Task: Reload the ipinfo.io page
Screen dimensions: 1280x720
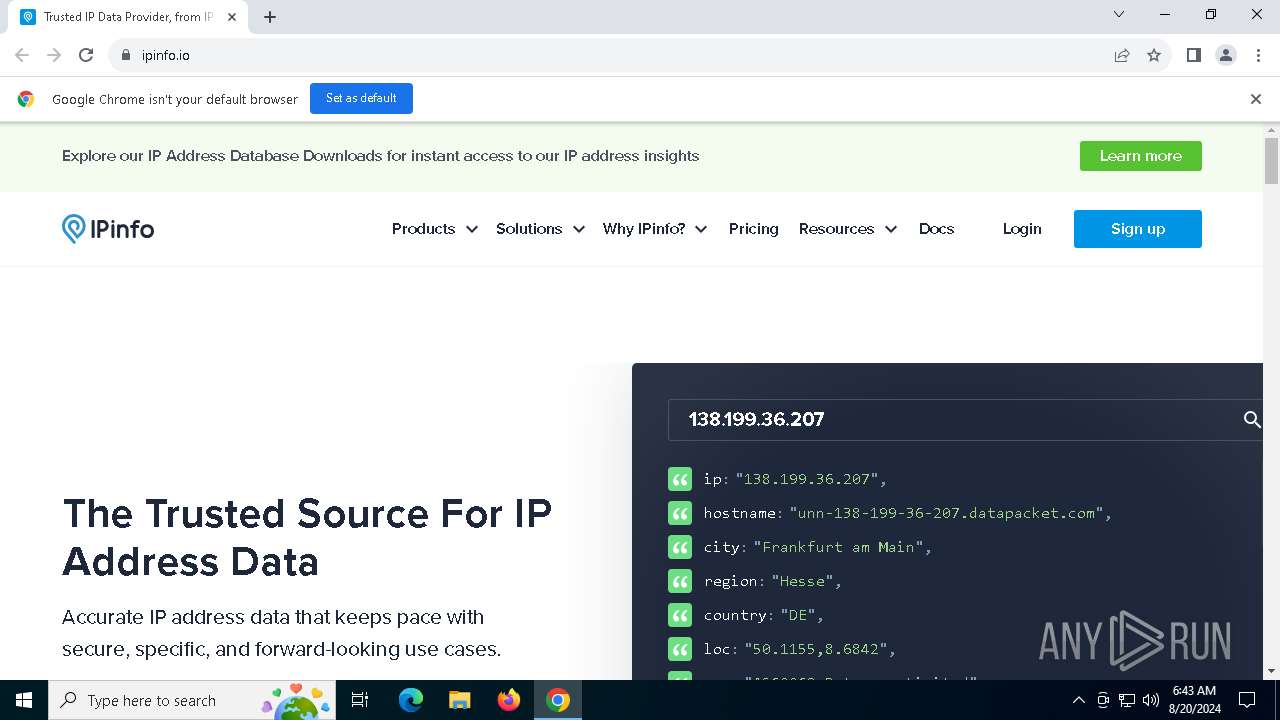Action: tap(86, 55)
